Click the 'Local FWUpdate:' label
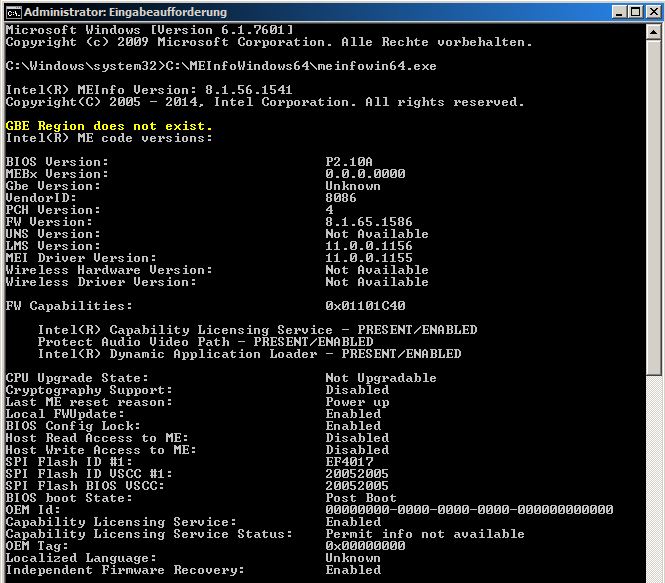 coord(65,414)
